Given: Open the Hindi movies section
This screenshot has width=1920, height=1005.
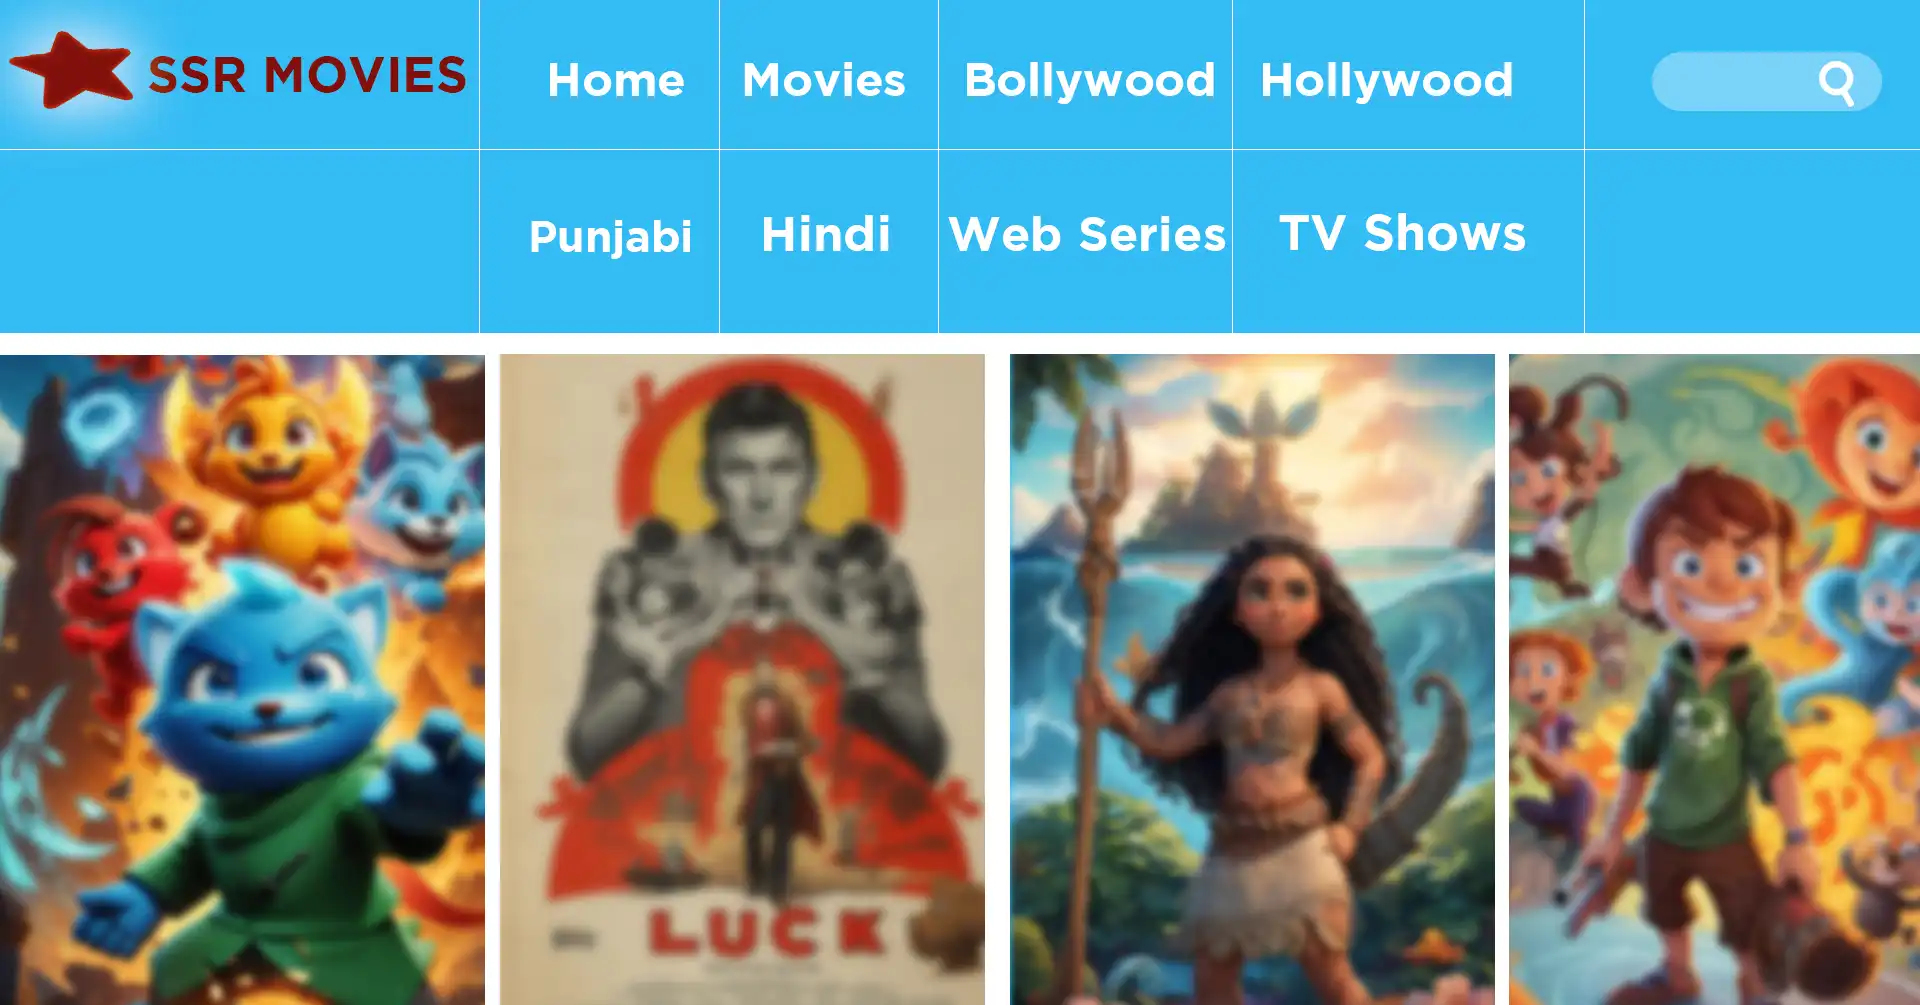Looking at the screenshot, I should point(826,235).
